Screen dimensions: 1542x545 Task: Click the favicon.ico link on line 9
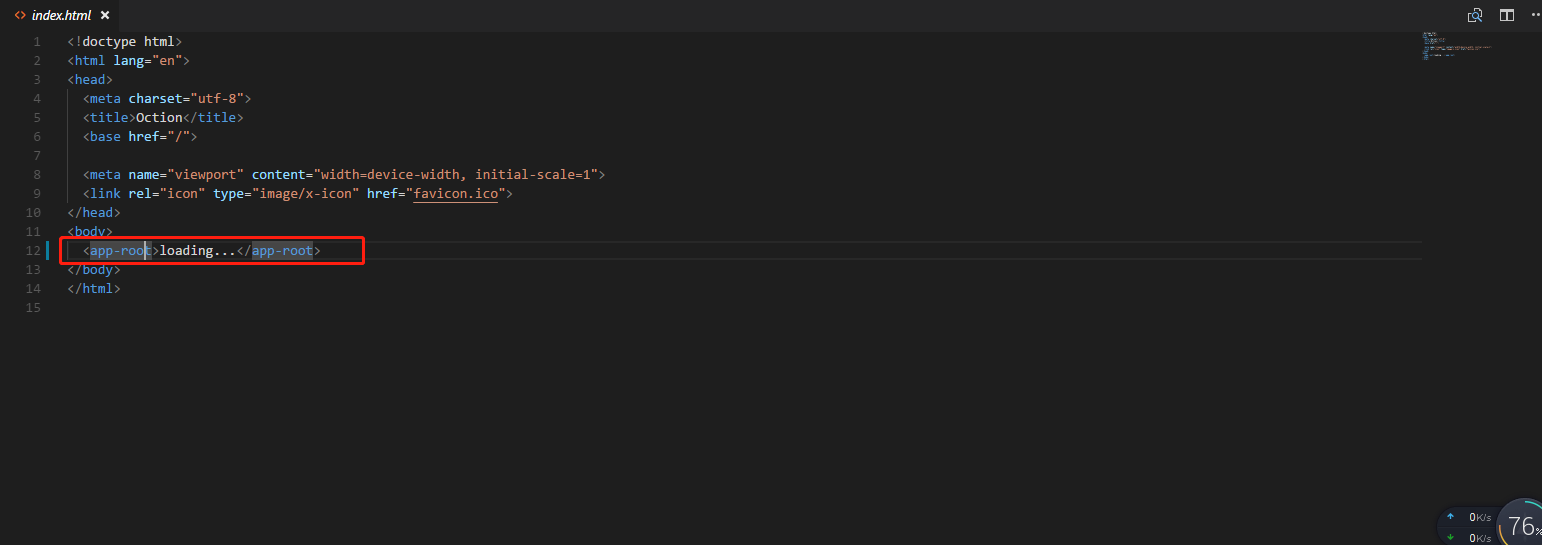pos(455,193)
